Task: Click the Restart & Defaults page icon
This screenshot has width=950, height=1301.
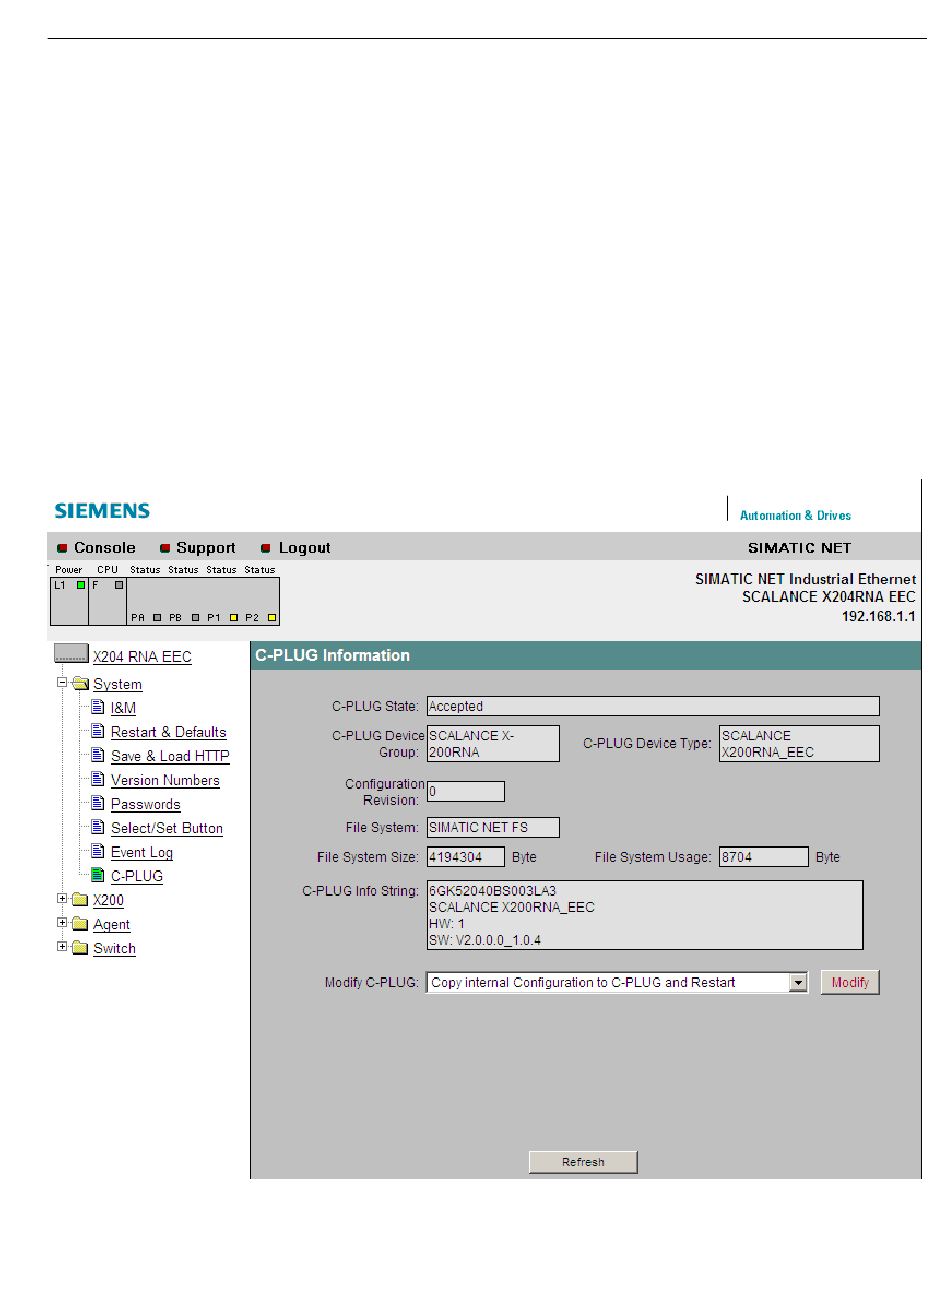Action: point(98,731)
